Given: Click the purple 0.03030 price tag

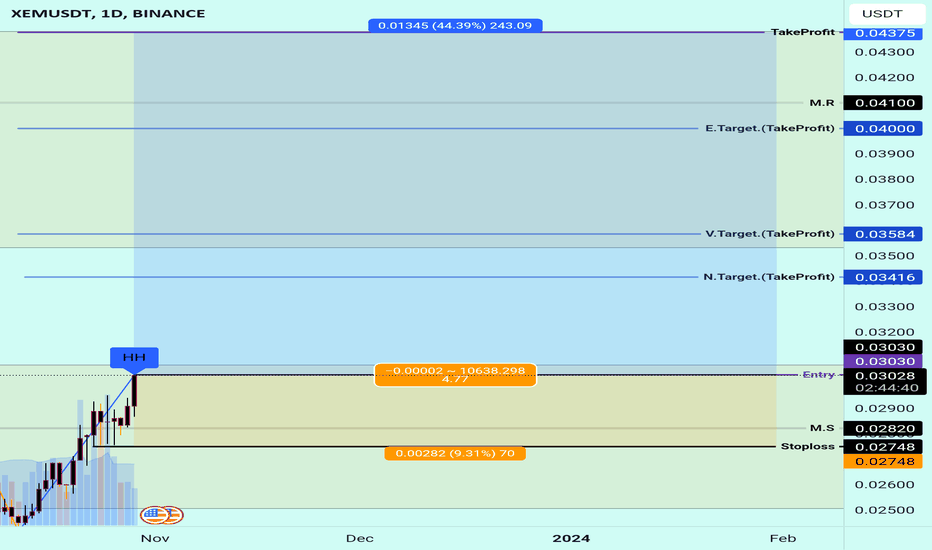Looking at the screenshot, I should 883,361.
